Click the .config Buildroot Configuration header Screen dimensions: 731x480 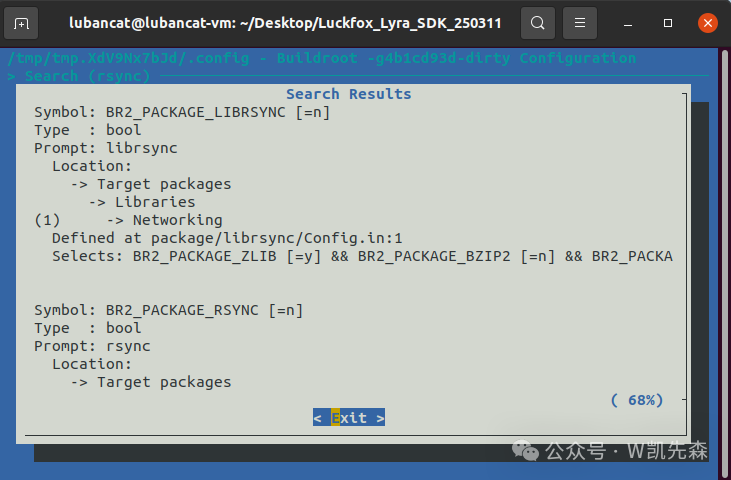pyautogui.click(x=320, y=58)
